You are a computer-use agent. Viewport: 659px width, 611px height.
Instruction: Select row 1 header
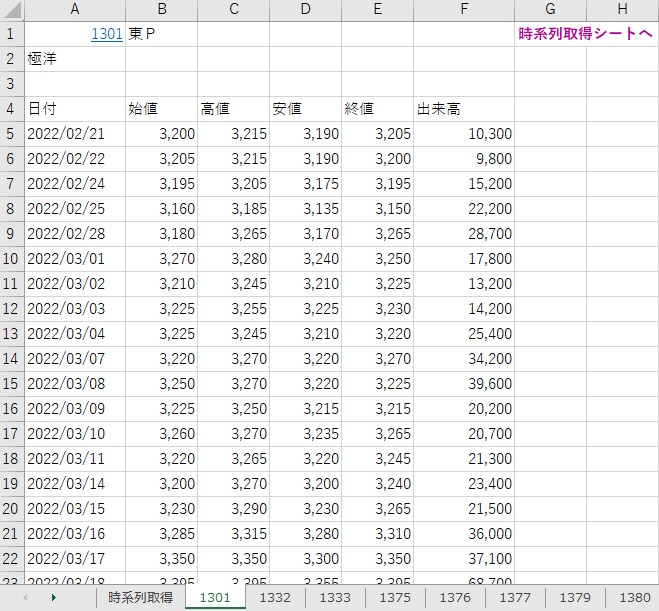(12, 34)
